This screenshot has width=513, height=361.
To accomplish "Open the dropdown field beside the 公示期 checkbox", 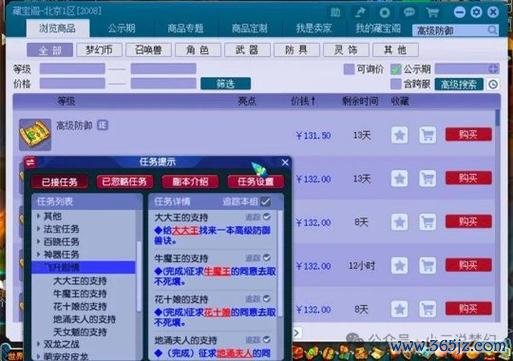I will 467,69.
